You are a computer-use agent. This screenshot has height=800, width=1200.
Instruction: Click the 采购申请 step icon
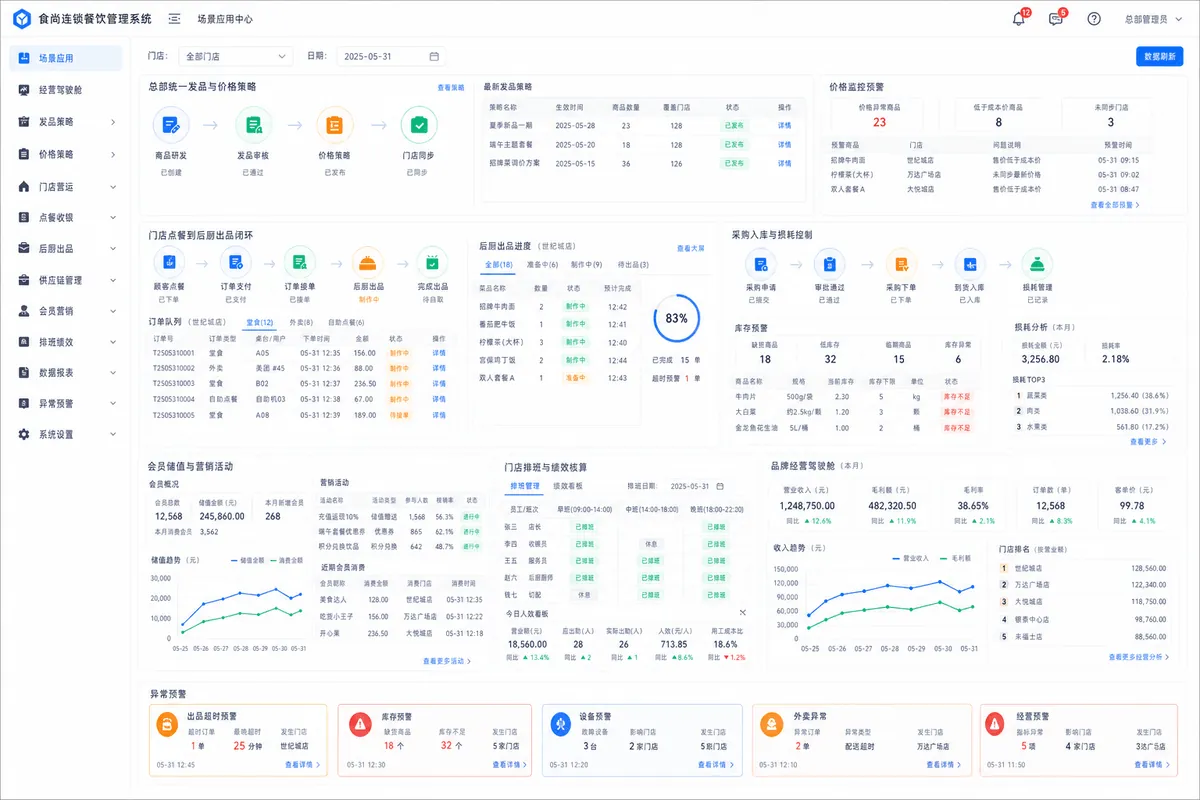pyautogui.click(x=761, y=263)
